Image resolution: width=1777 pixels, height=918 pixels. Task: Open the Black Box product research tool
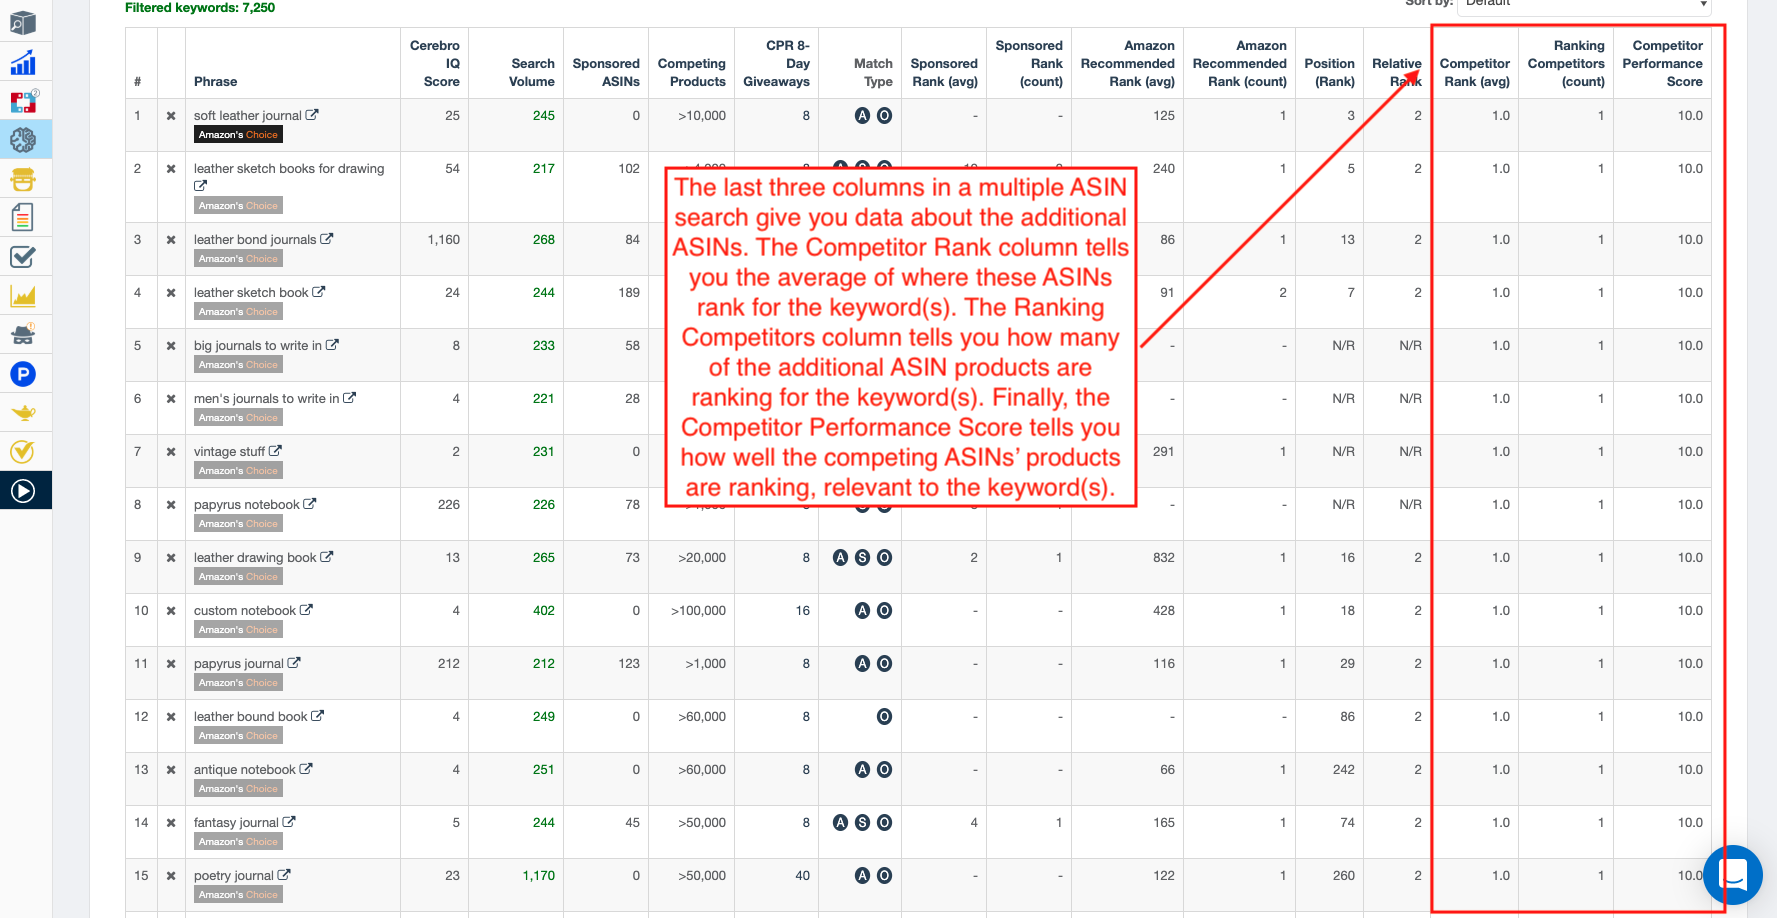click(23, 23)
